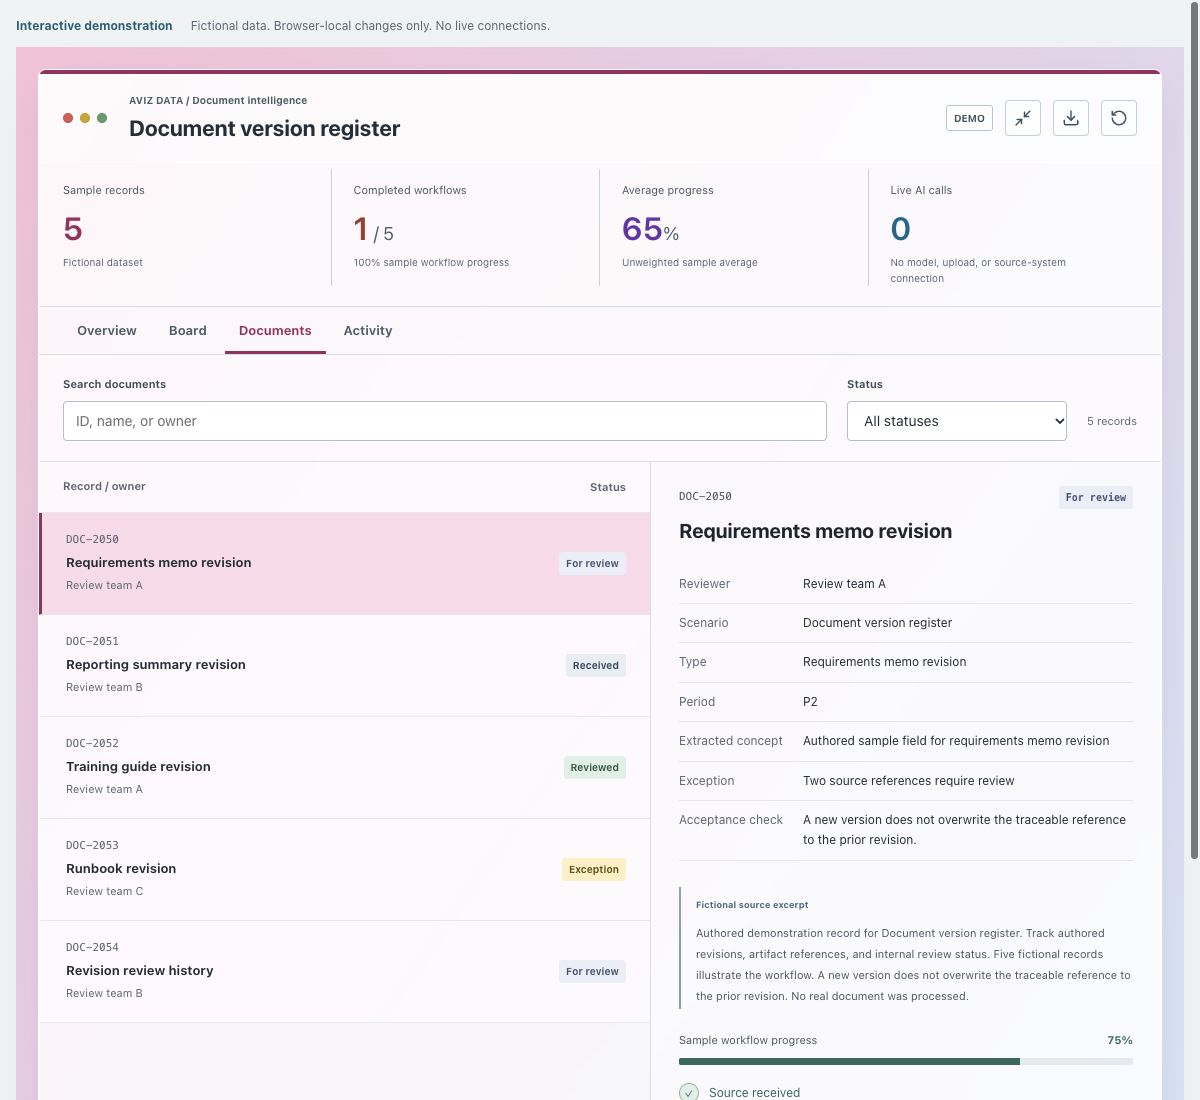Viewport: 1200px width, 1100px height.
Task: Click the Received status badge
Action: pyautogui.click(x=596, y=666)
